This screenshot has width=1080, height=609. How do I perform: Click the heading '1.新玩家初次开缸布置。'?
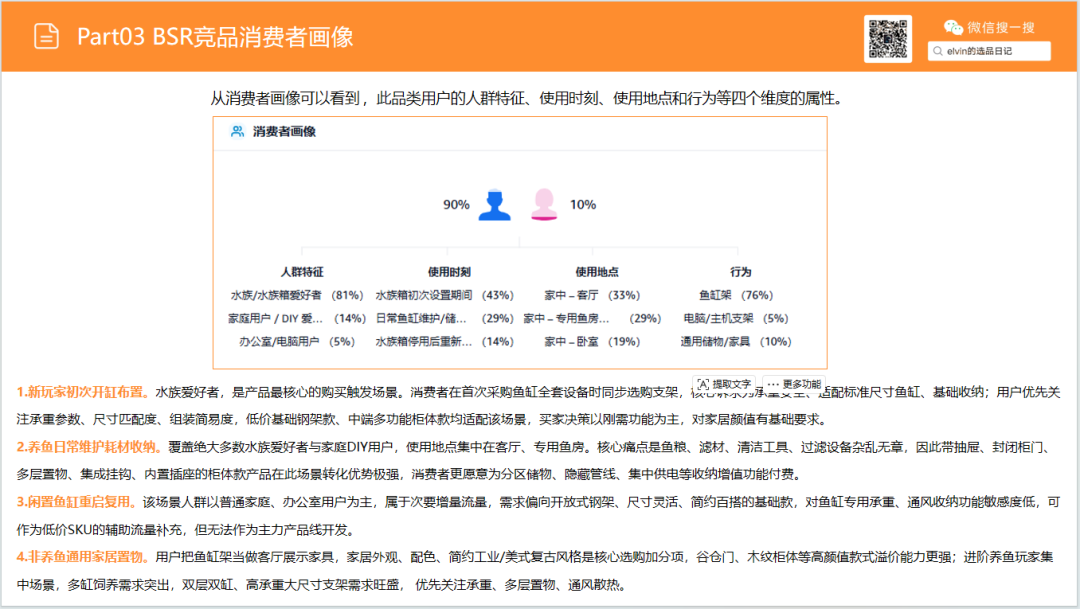click(x=85, y=392)
